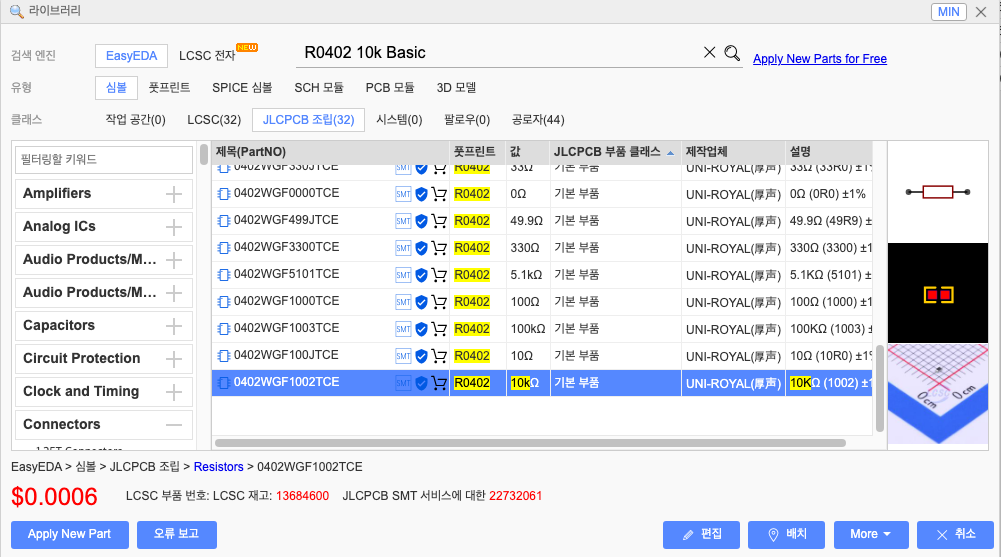
Task: Click the cart icon for 0402WGF1003TCE
Action: coord(439,329)
